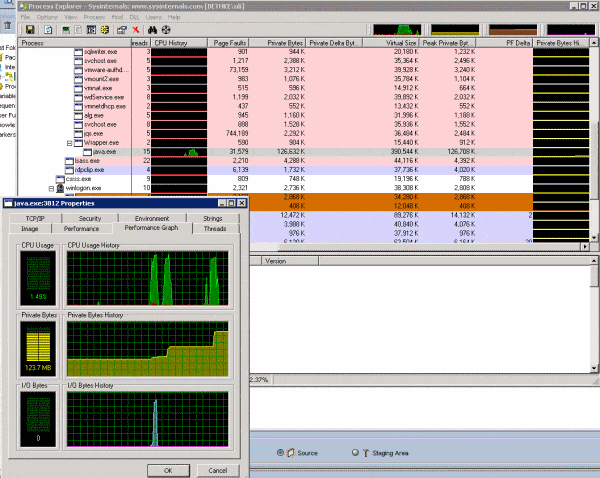Toggle the lower pane toolbar icon
Image resolution: width=600 pixels, height=478 pixels.
point(91,30)
